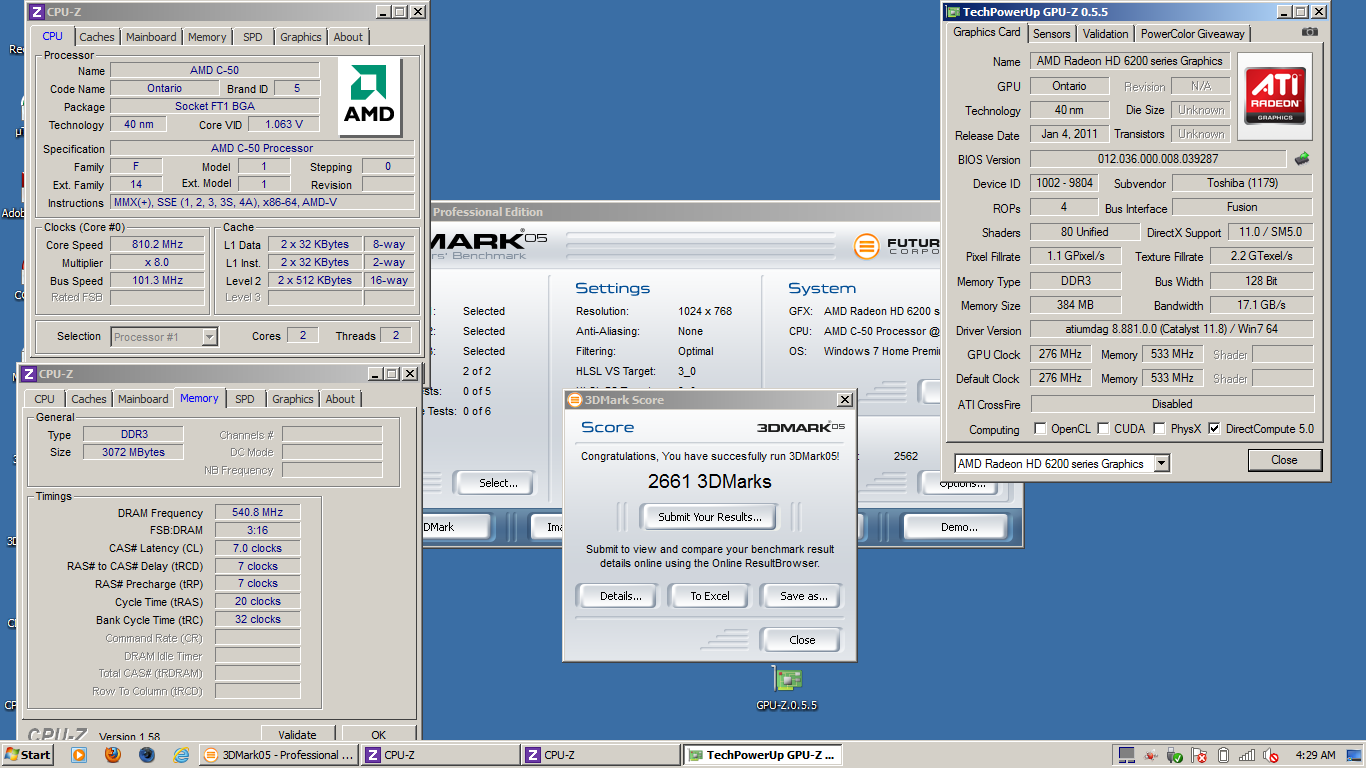Open PowerColor Giveaway tab
This screenshot has height=768, width=1366.
click(x=1193, y=33)
